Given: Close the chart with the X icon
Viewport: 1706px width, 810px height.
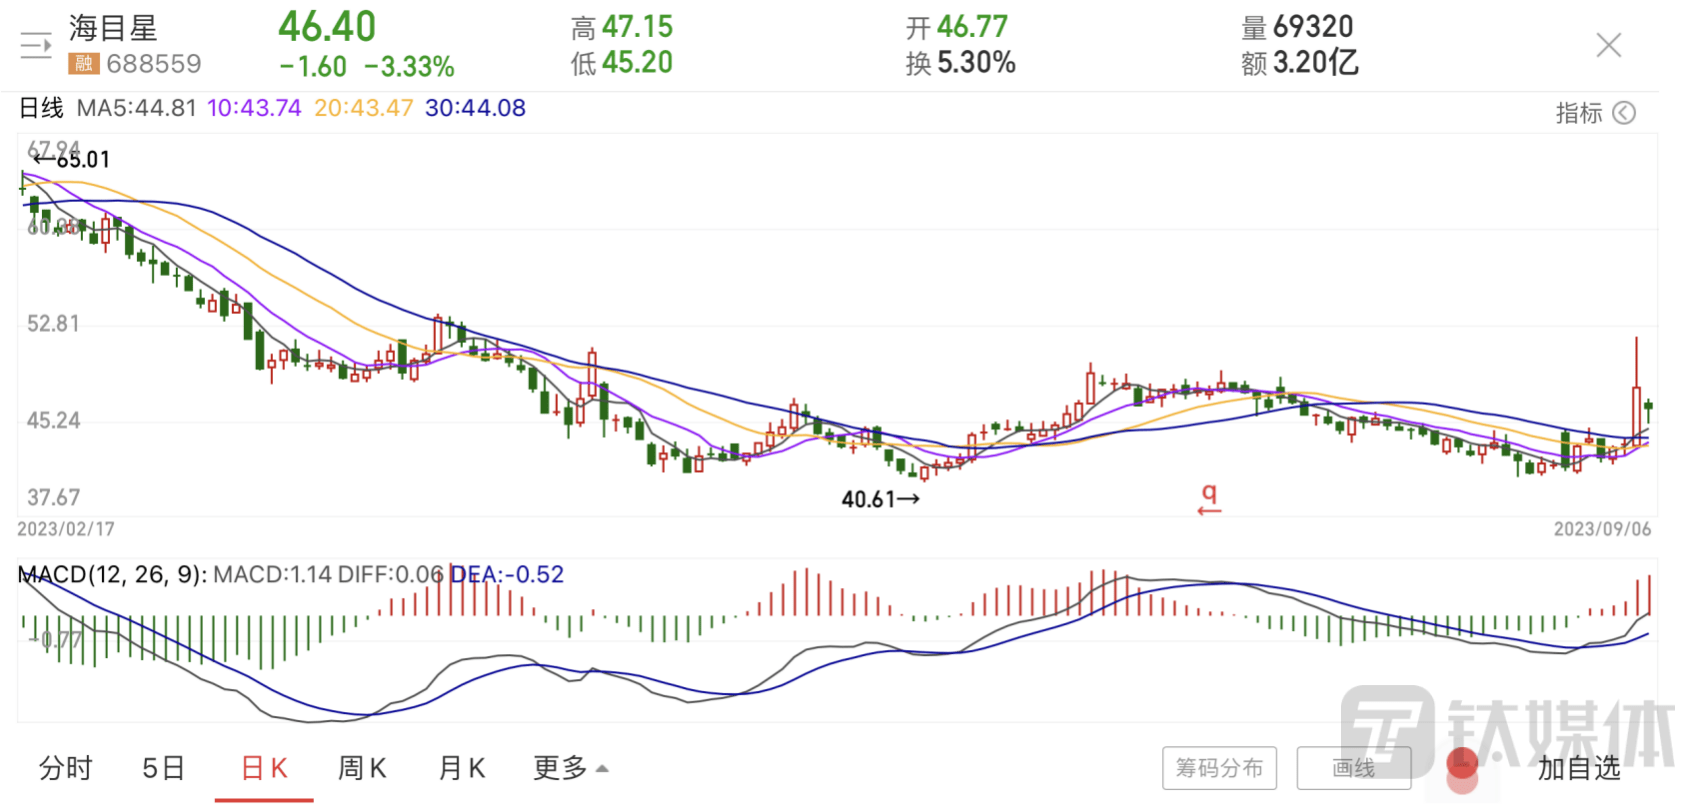Looking at the screenshot, I should (1608, 45).
